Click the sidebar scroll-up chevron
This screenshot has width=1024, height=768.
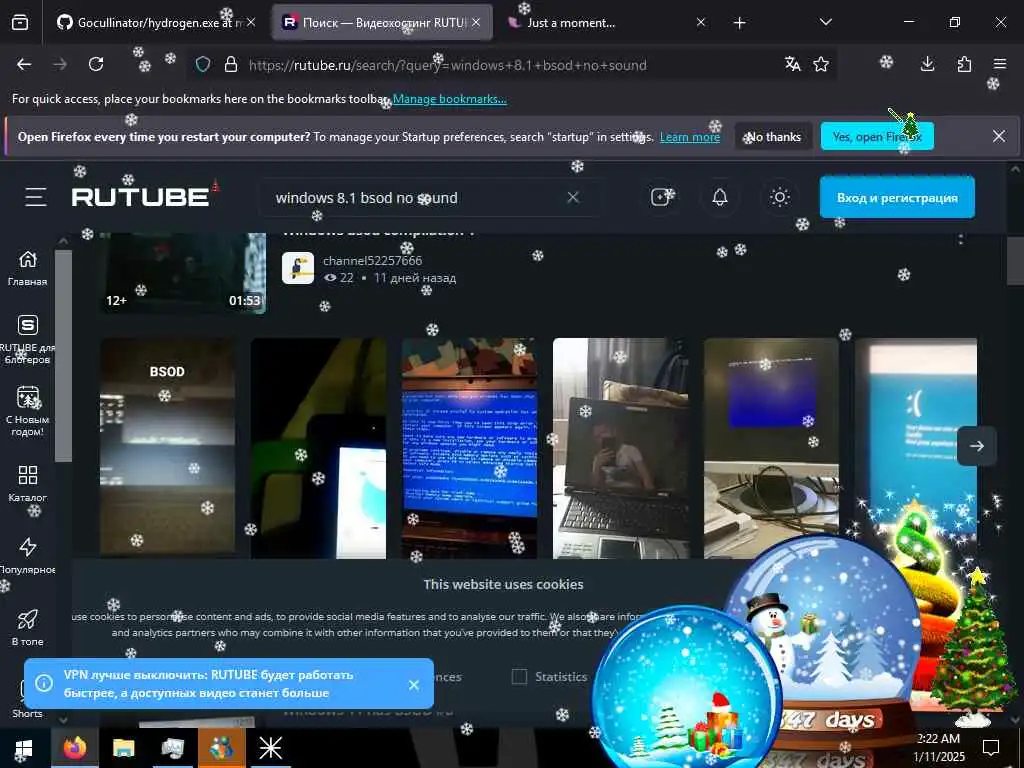tap(63, 241)
